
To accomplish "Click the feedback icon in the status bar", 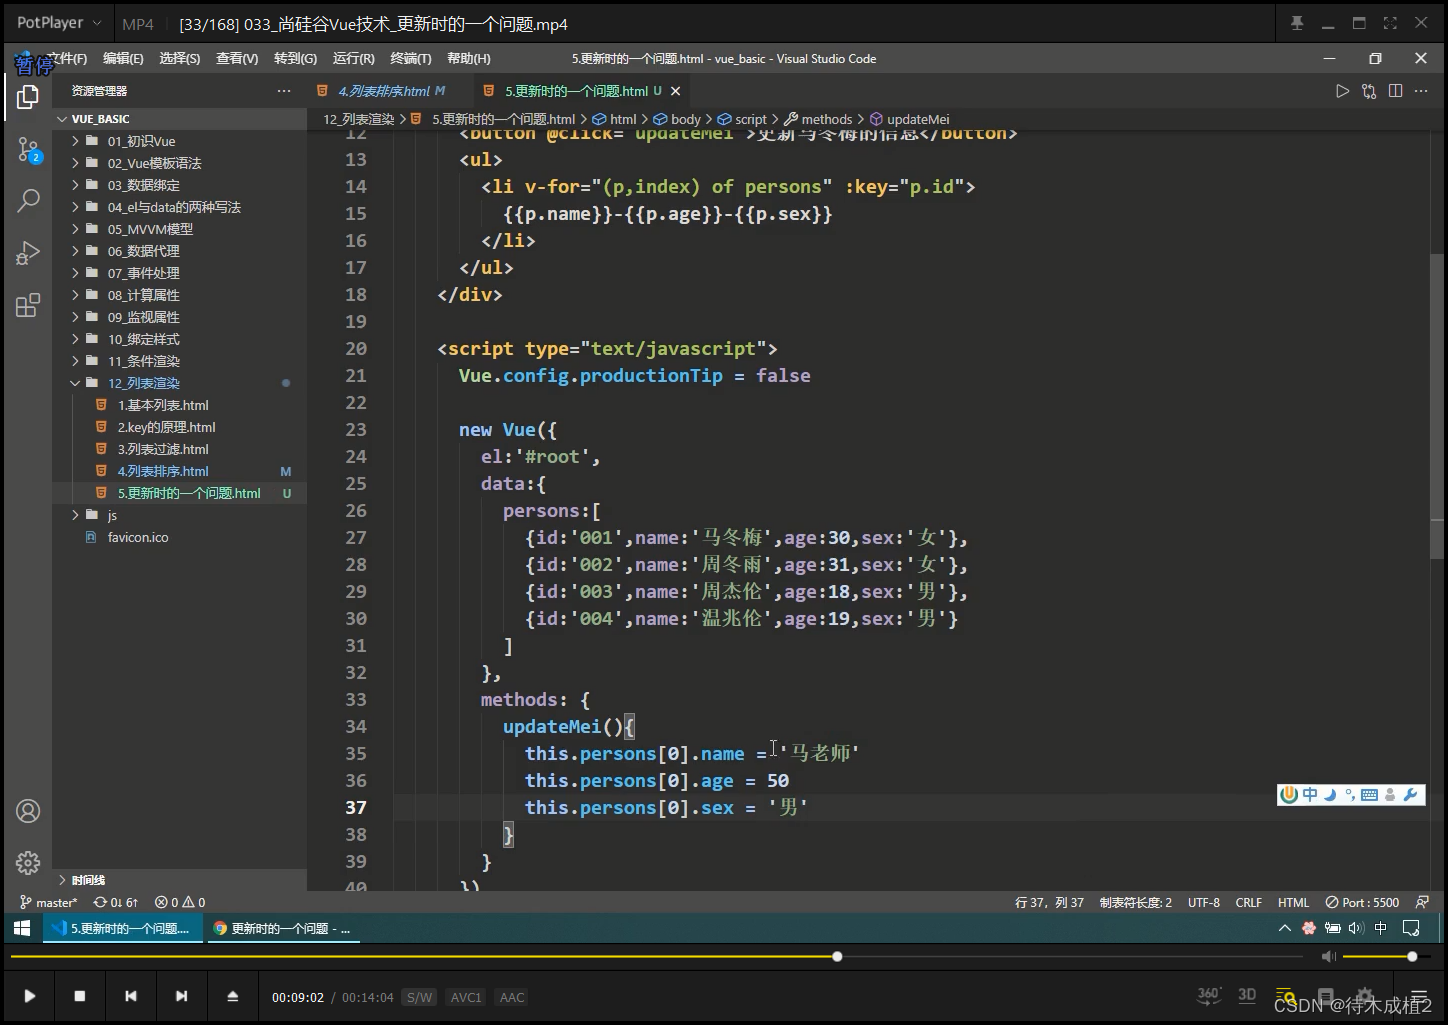I will point(1422,902).
